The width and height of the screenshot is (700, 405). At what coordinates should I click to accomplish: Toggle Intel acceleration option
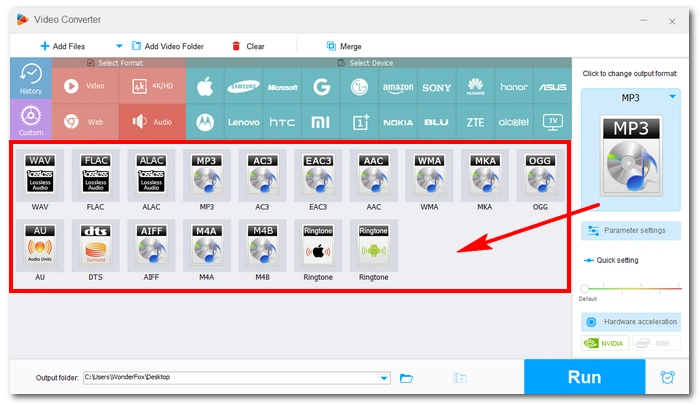pos(657,343)
